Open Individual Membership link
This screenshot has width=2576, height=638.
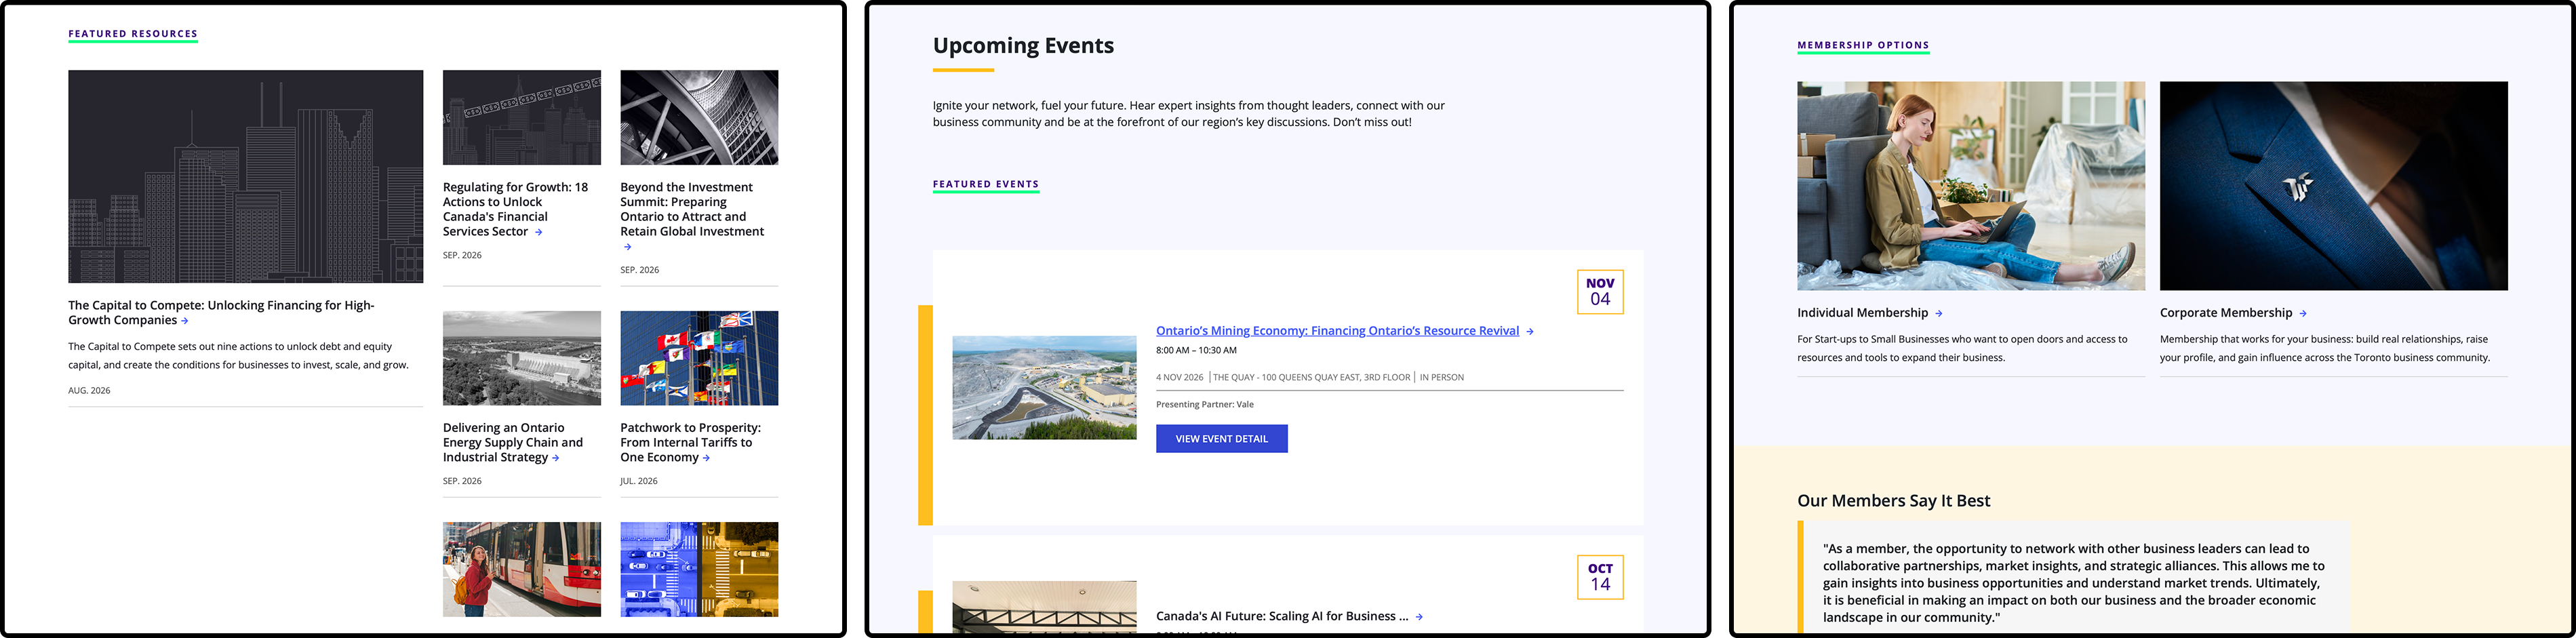click(x=1862, y=313)
